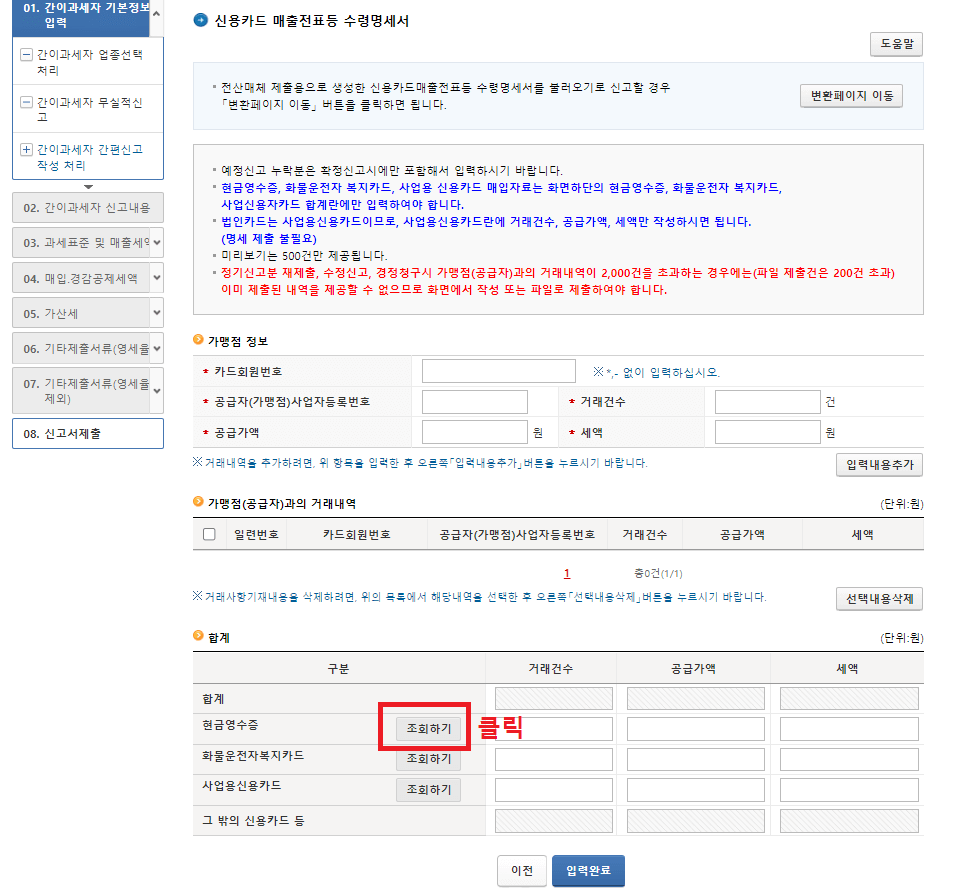Focus the 공급가액 input in 가맹점 정보
Image resolution: width=958 pixels, height=894 pixels.
(475, 432)
